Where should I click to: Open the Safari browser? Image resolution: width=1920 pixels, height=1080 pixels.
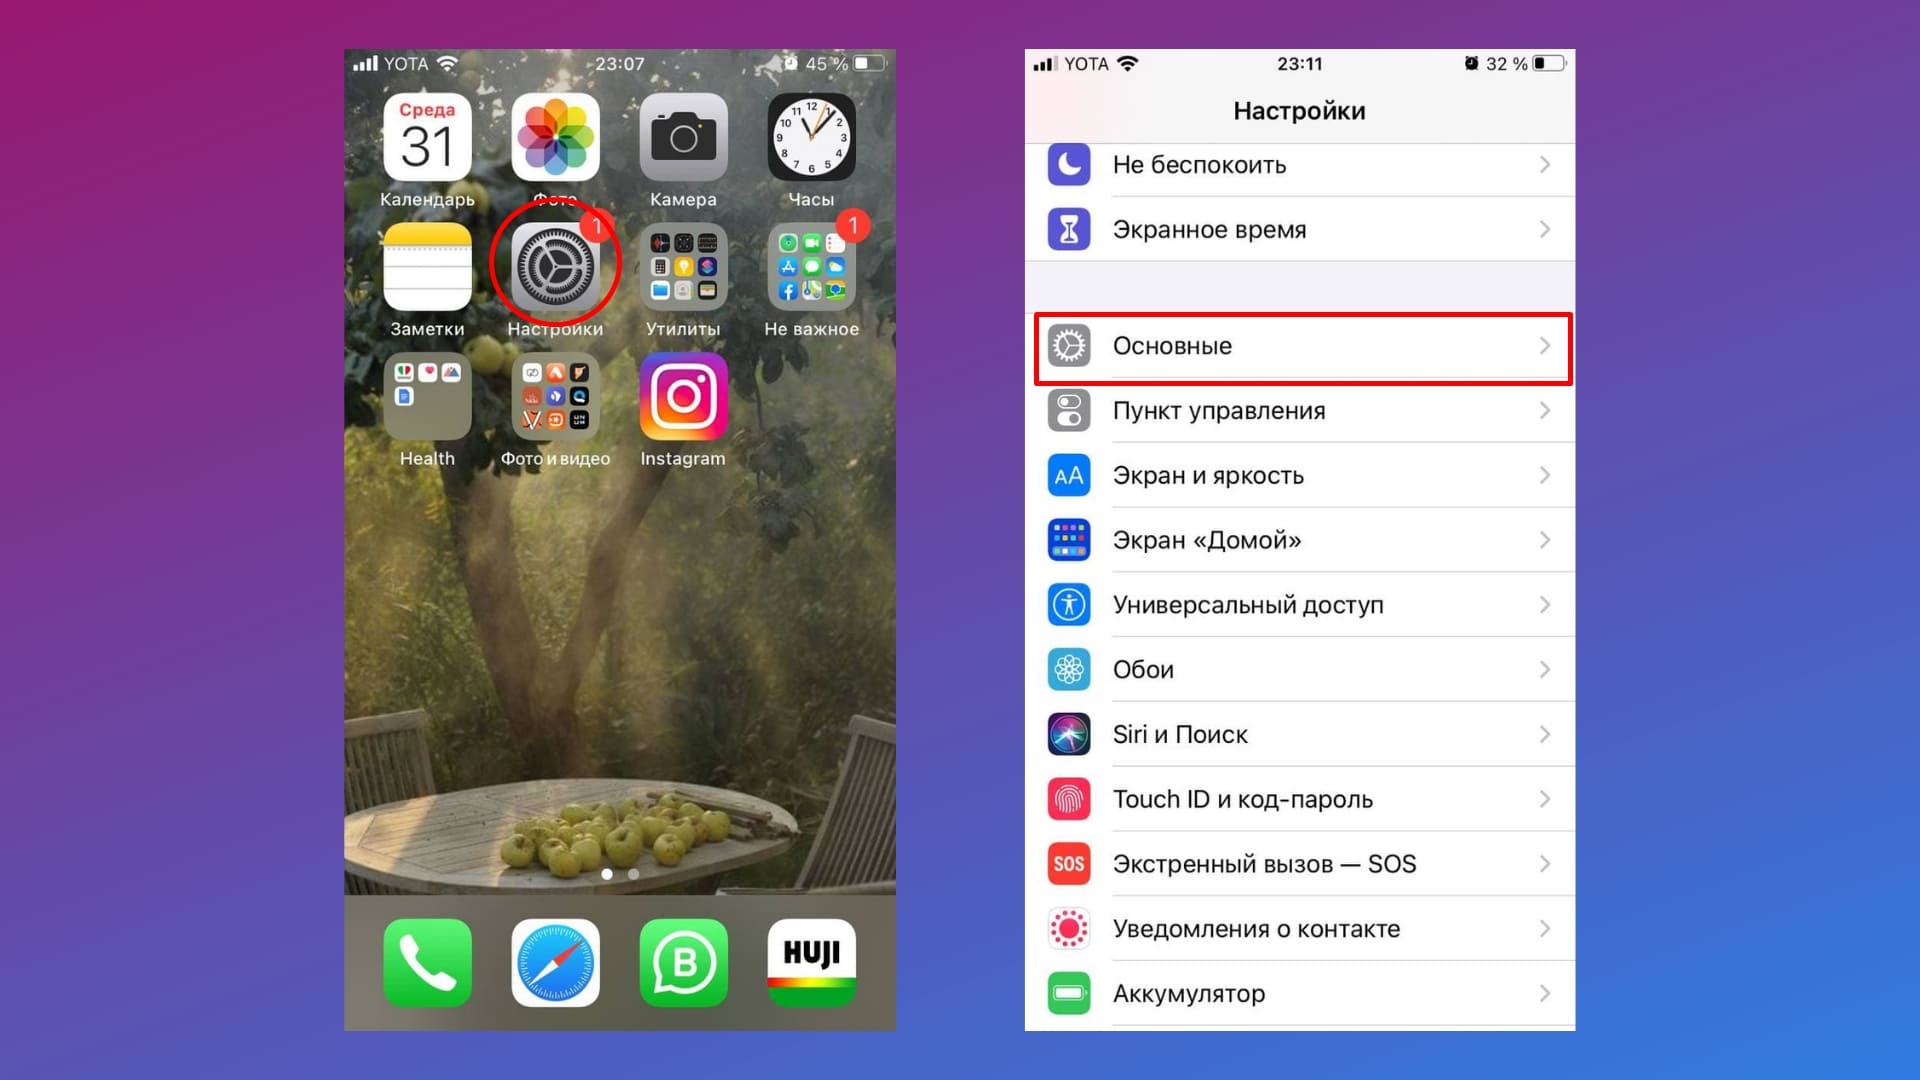(x=555, y=960)
